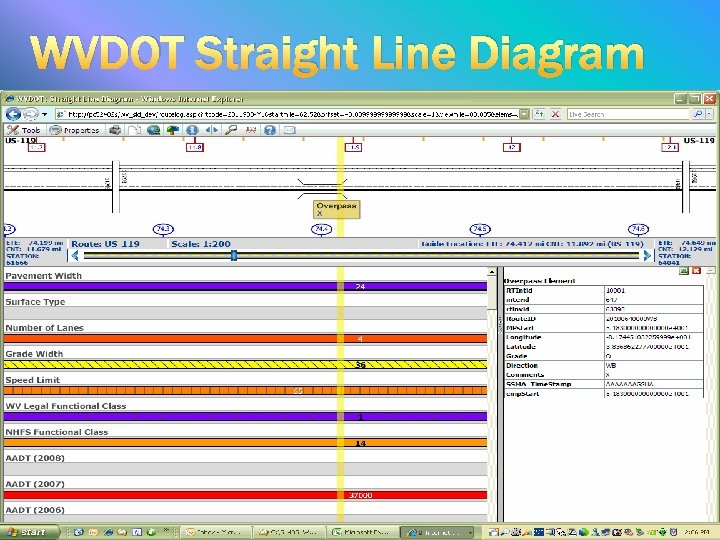720x540 pixels.
Task: Click the orange Speed Limit bar
Action: click(245, 391)
